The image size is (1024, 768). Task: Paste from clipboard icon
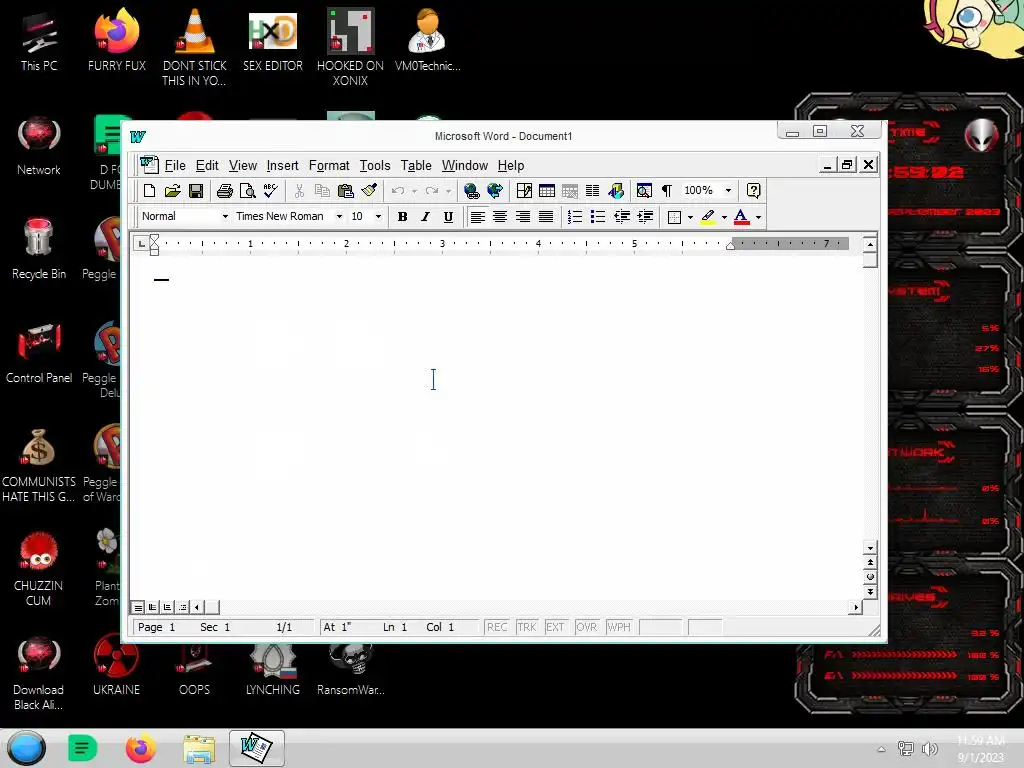click(345, 191)
